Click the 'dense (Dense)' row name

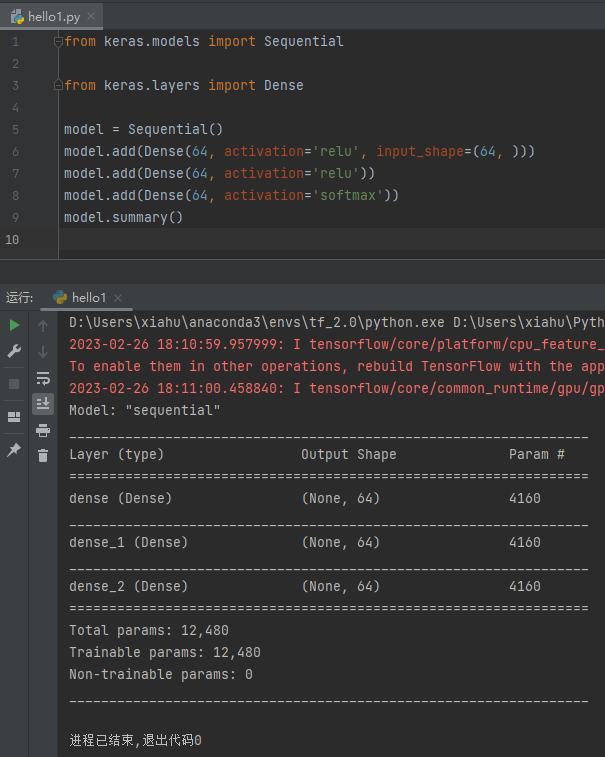[121, 498]
